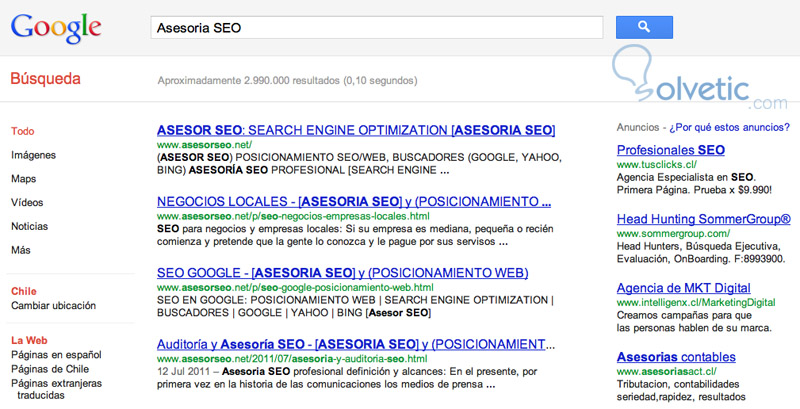The height and width of the screenshot is (409, 800).
Task: Click ¿Por qué estos anuncios? link
Action: 731,128
